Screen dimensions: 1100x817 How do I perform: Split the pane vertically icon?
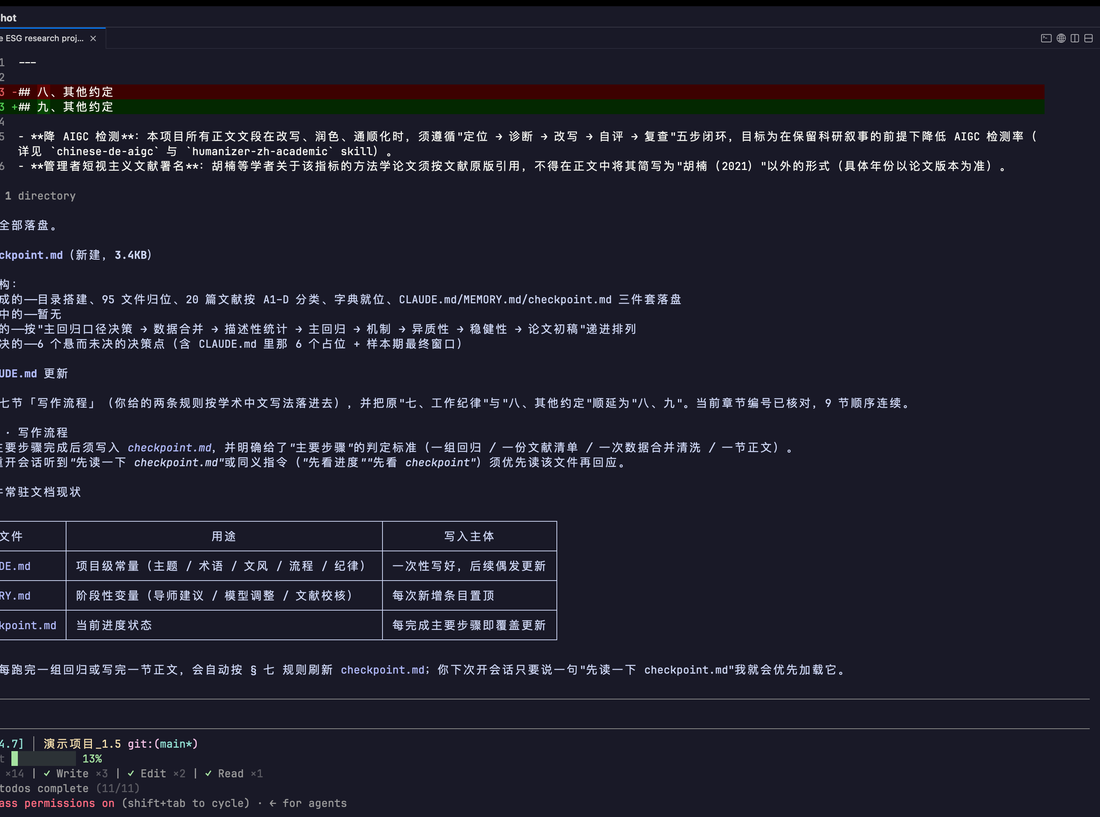[x=1075, y=39]
